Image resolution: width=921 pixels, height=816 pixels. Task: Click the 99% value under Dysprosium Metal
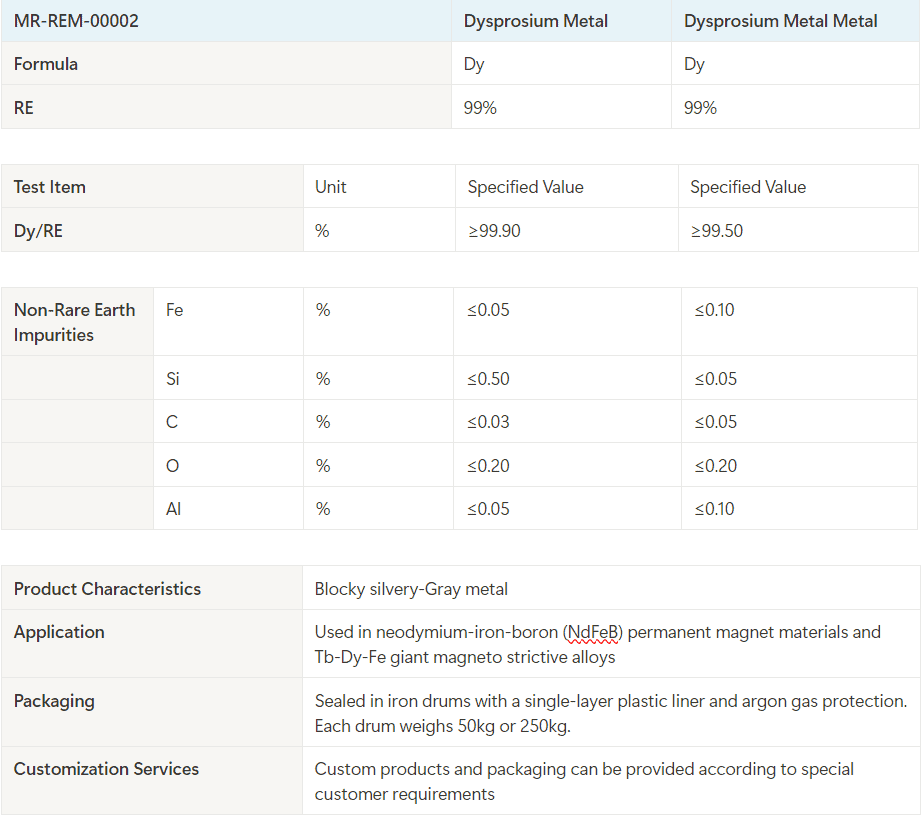pos(480,107)
